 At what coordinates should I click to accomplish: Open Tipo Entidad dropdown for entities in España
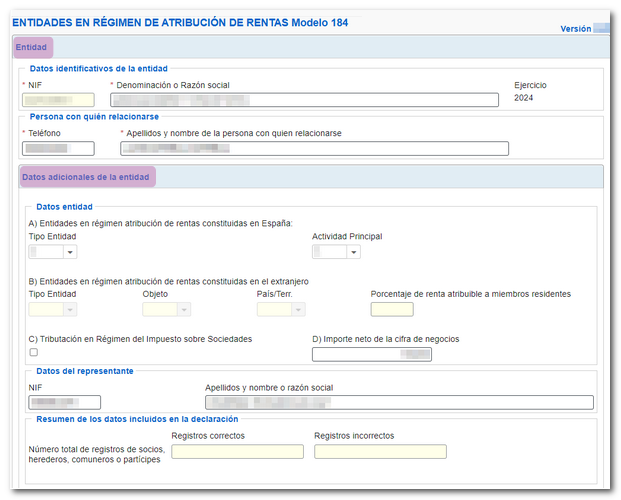coord(53,252)
